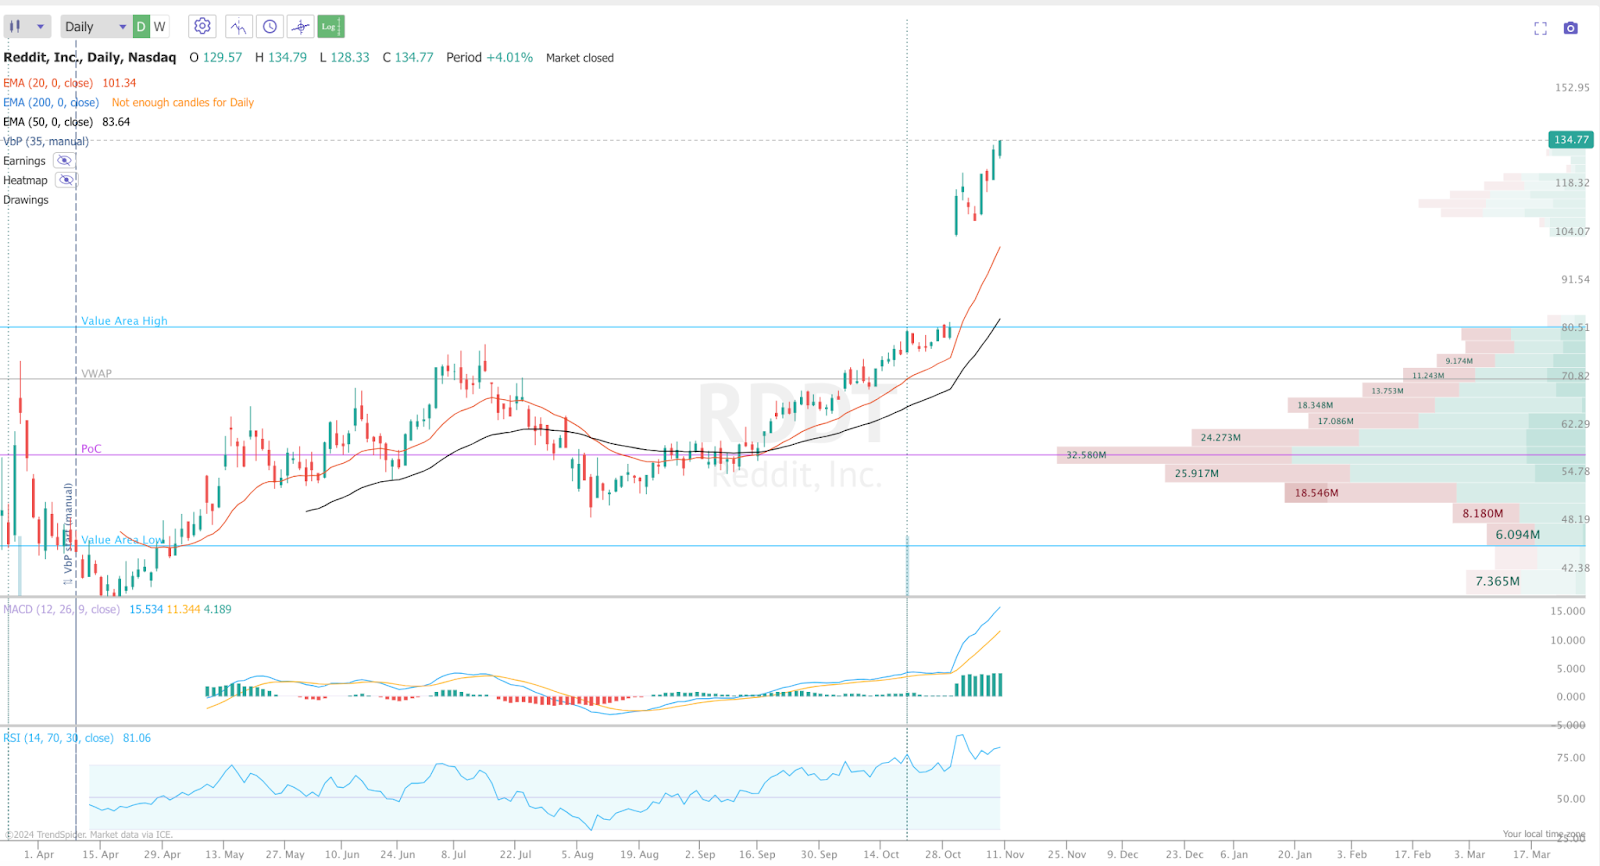Click the EMA (50, 0, close) indicator label
Image resolution: width=1600 pixels, height=866 pixels.
click(48, 122)
